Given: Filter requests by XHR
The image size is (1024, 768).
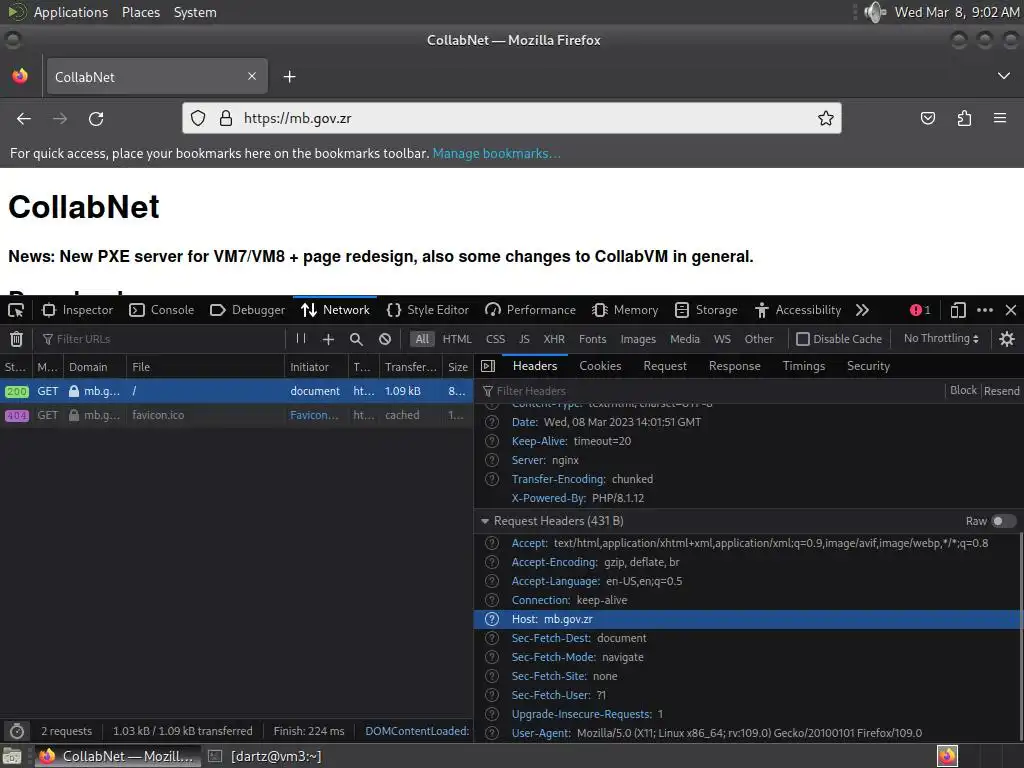Looking at the screenshot, I should tap(554, 339).
